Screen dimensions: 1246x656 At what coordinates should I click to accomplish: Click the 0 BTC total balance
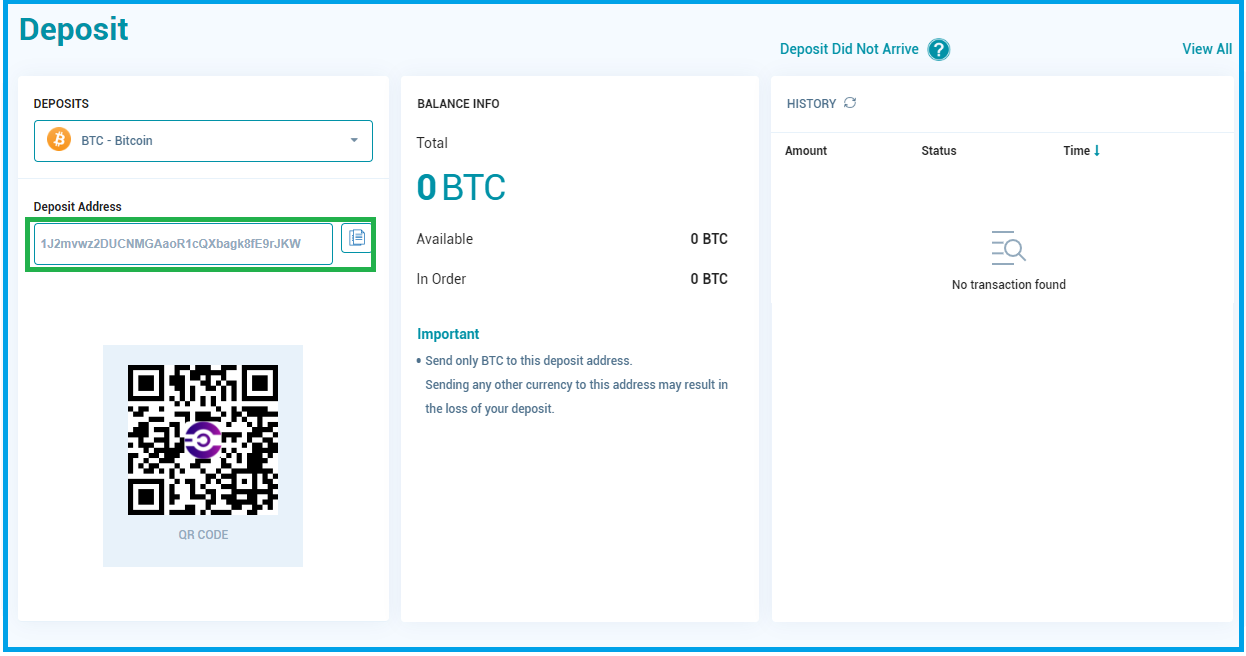coord(461,187)
